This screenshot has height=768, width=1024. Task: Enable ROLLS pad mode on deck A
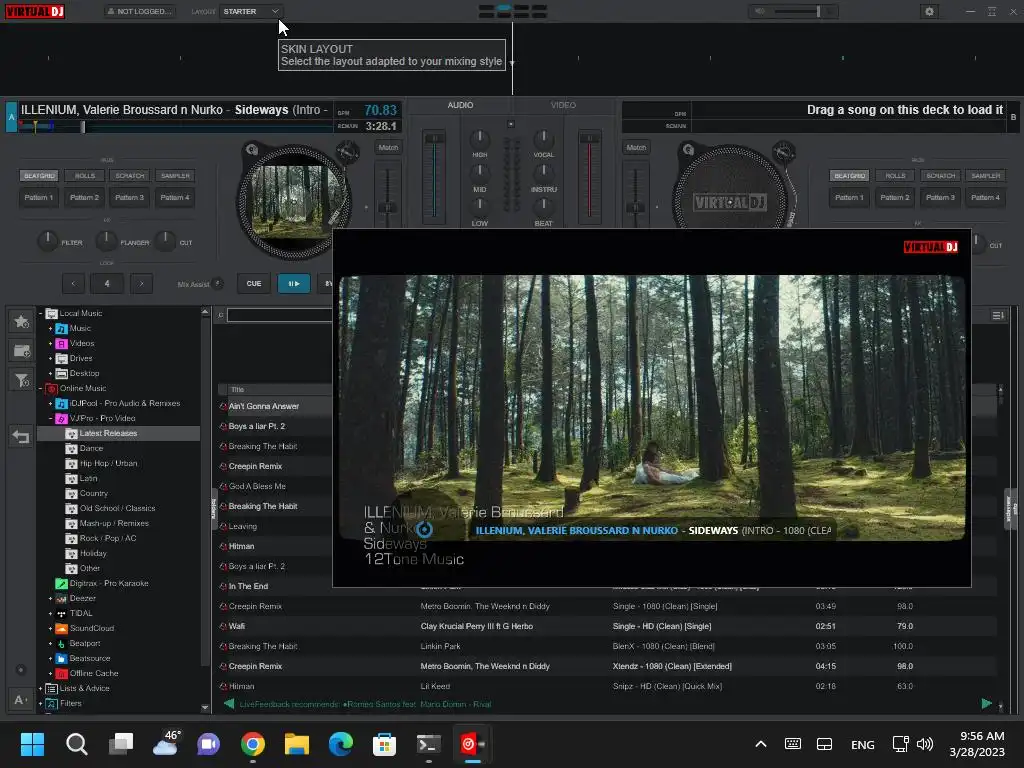tap(85, 176)
